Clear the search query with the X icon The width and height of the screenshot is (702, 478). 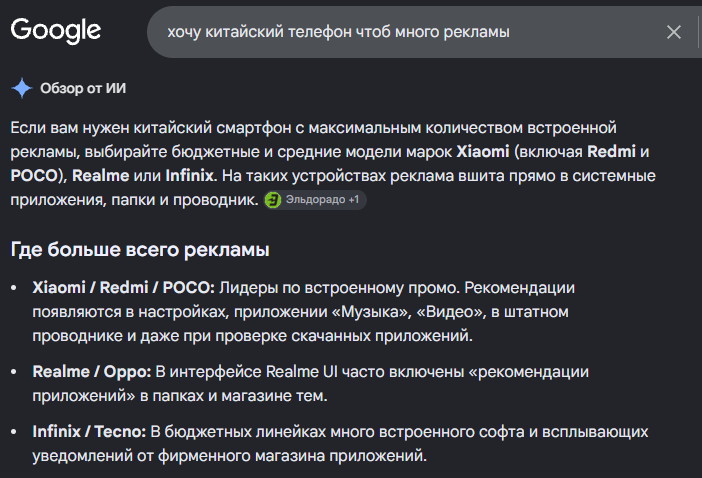[x=673, y=32]
